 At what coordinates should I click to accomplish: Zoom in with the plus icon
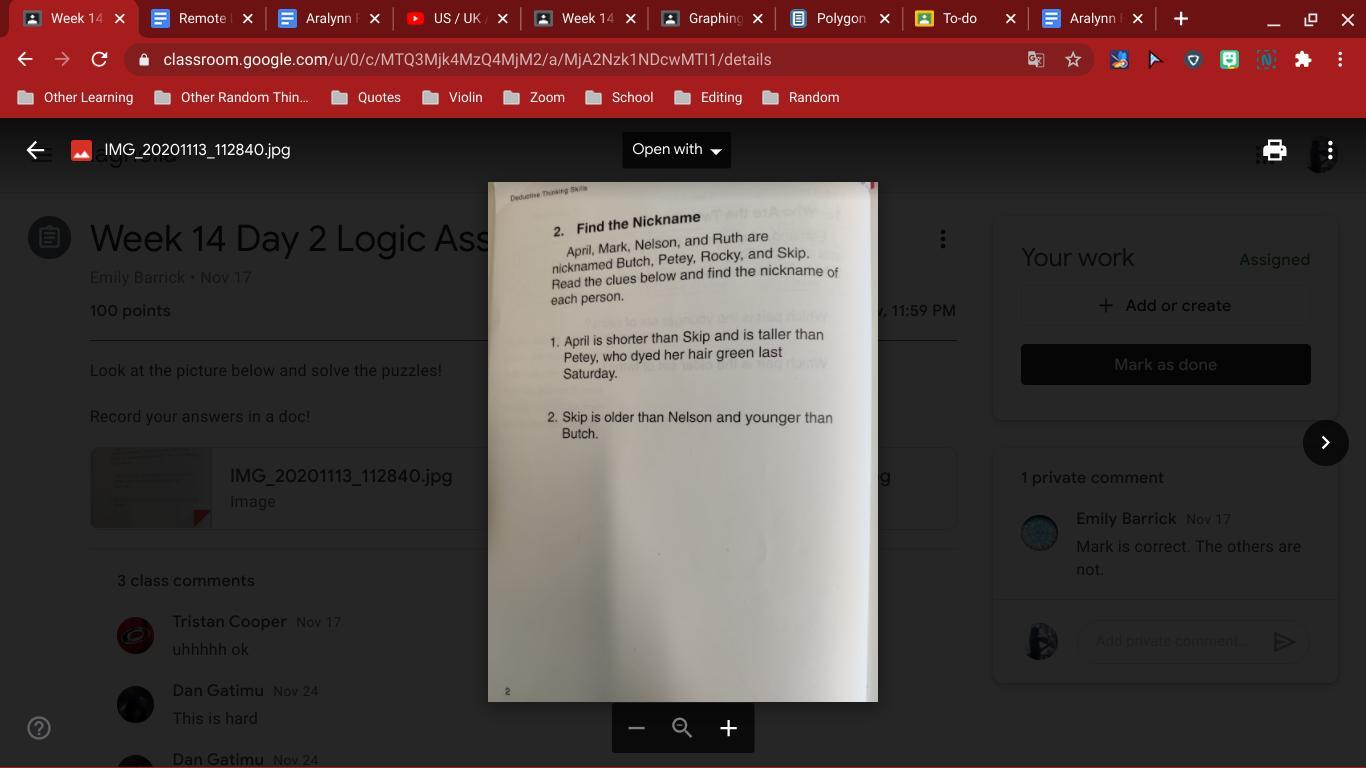[x=728, y=728]
